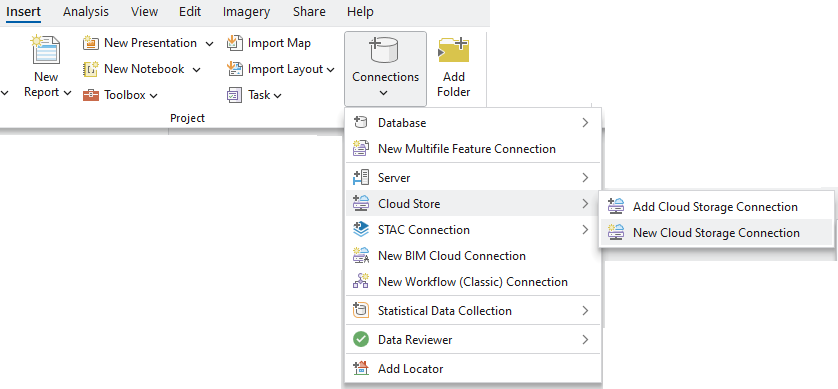Click the Add Folder icon
Image resolution: width=838 pixels, height=389 pixels.
(454, 51)
